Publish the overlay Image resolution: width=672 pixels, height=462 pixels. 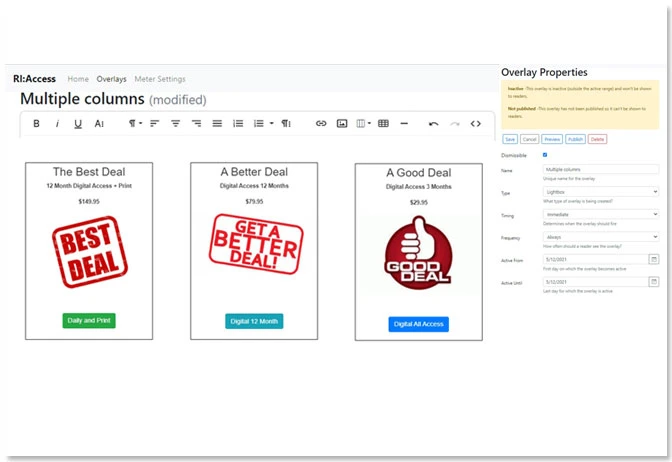pos(575,139)
